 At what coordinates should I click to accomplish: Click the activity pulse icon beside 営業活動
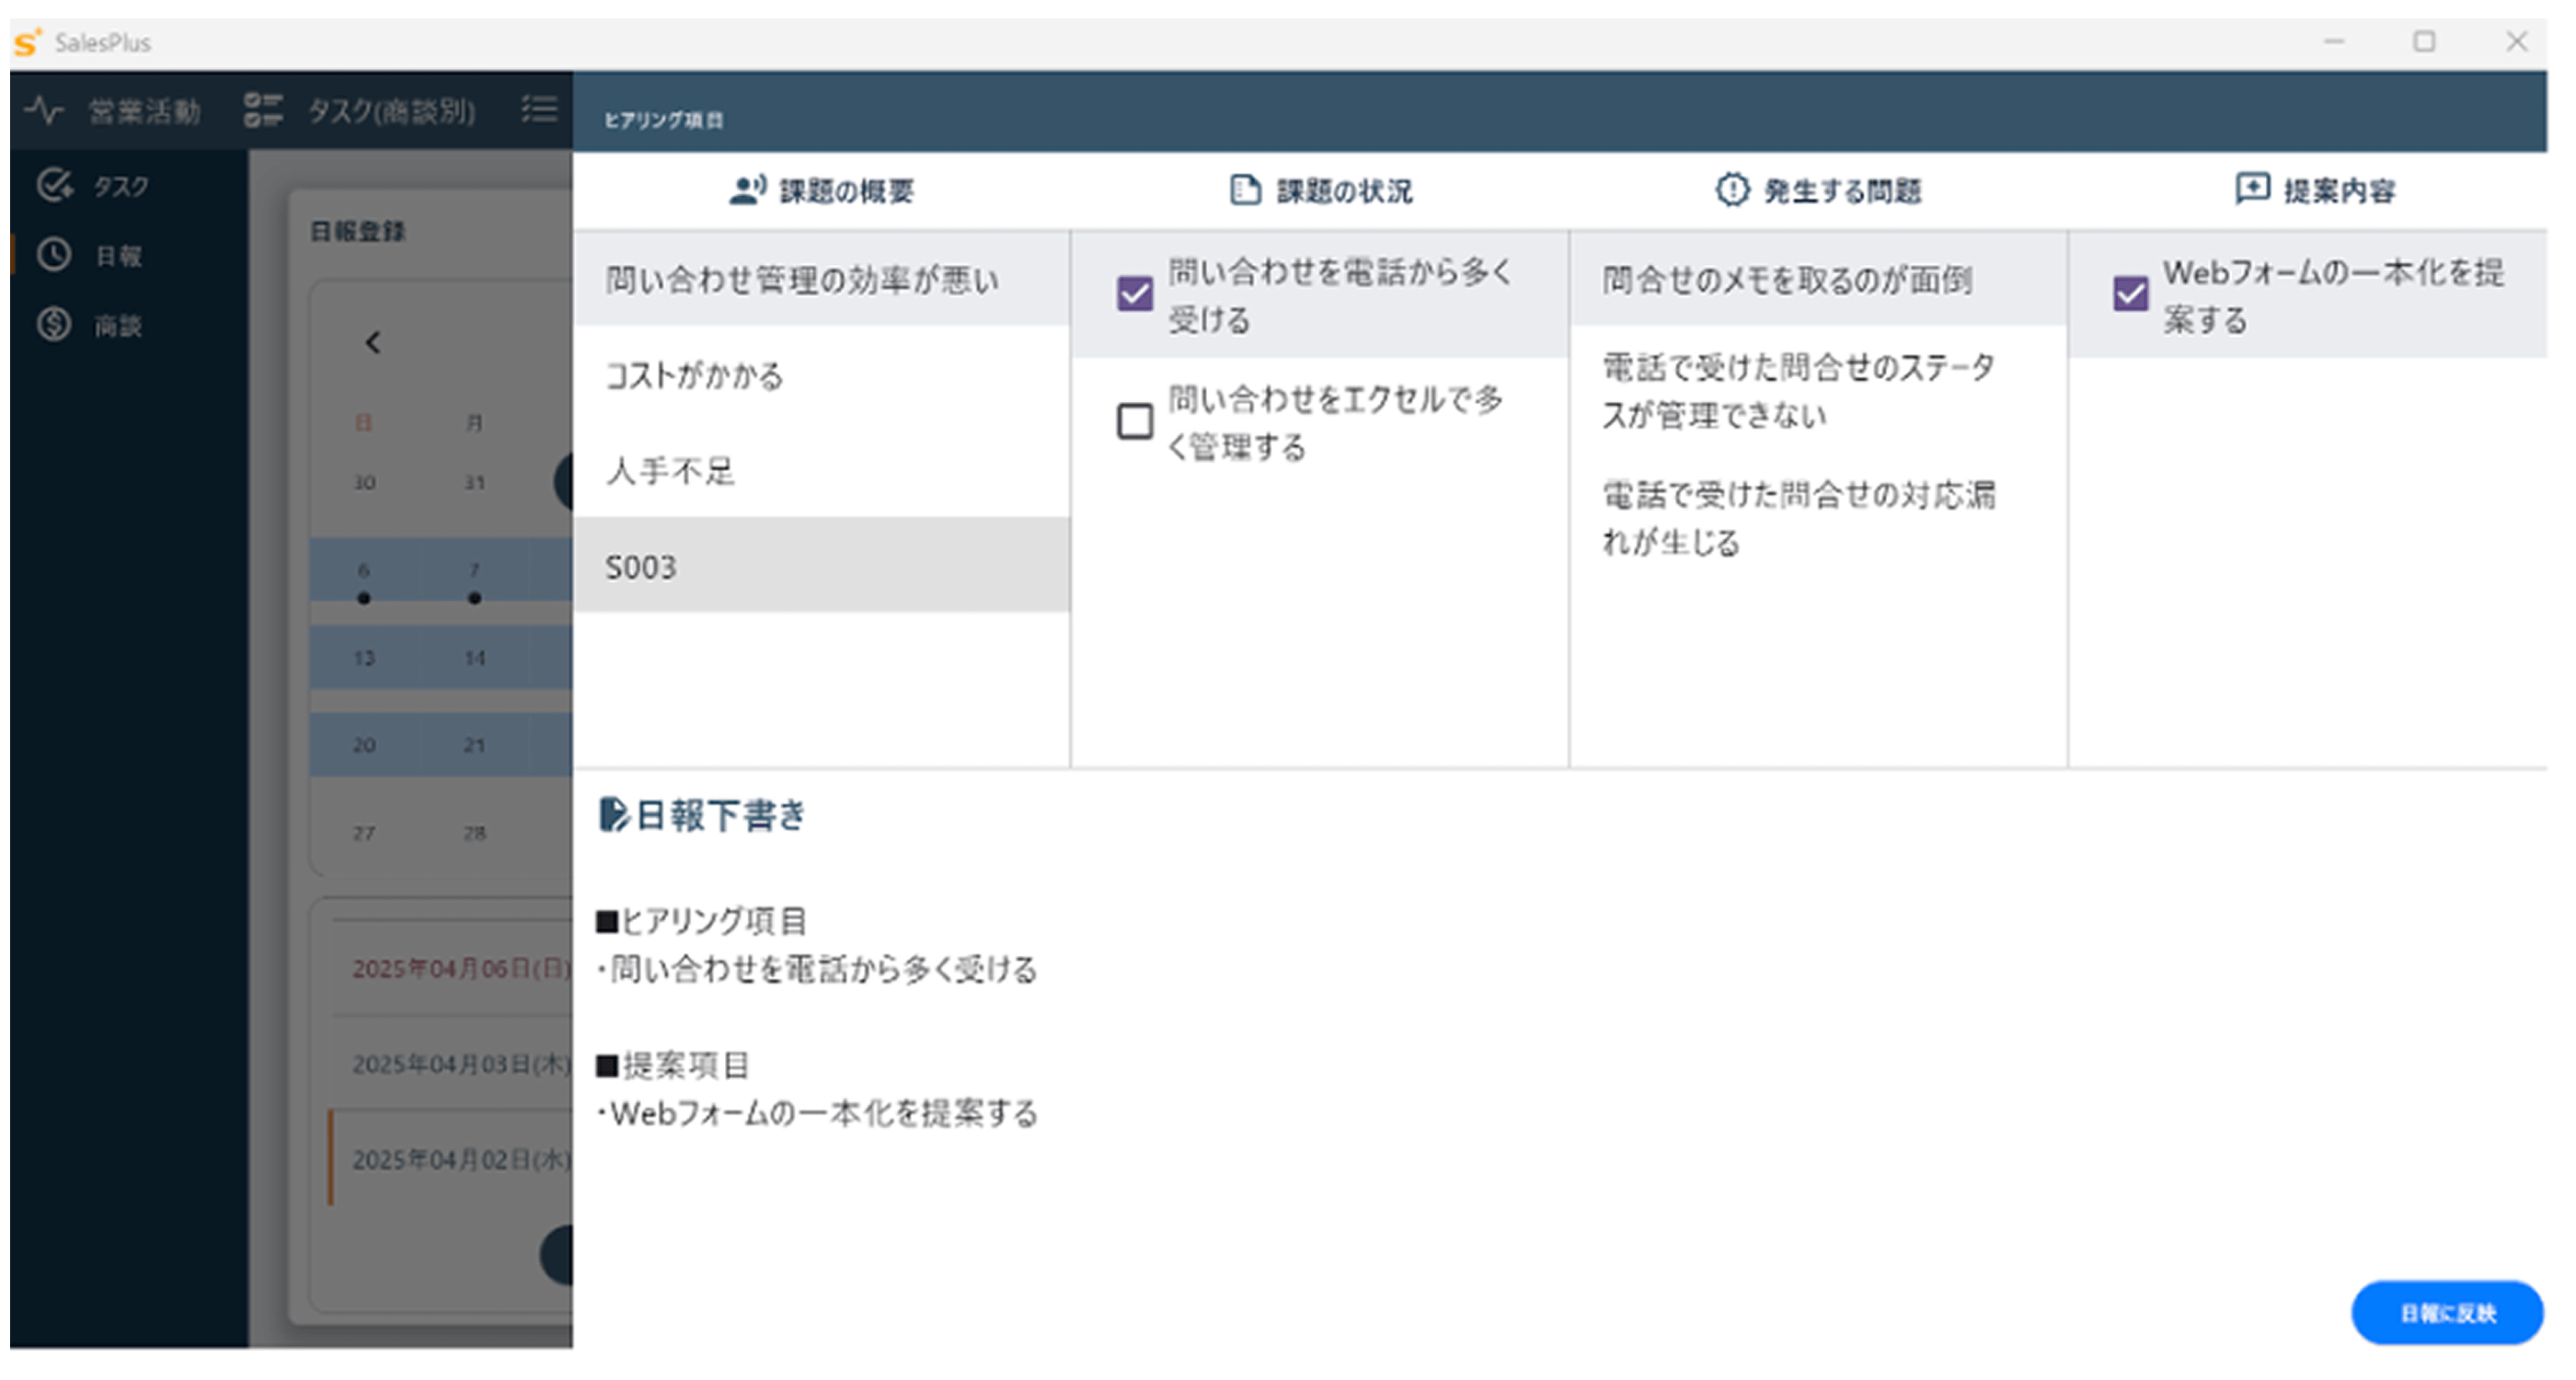(44, 110)
